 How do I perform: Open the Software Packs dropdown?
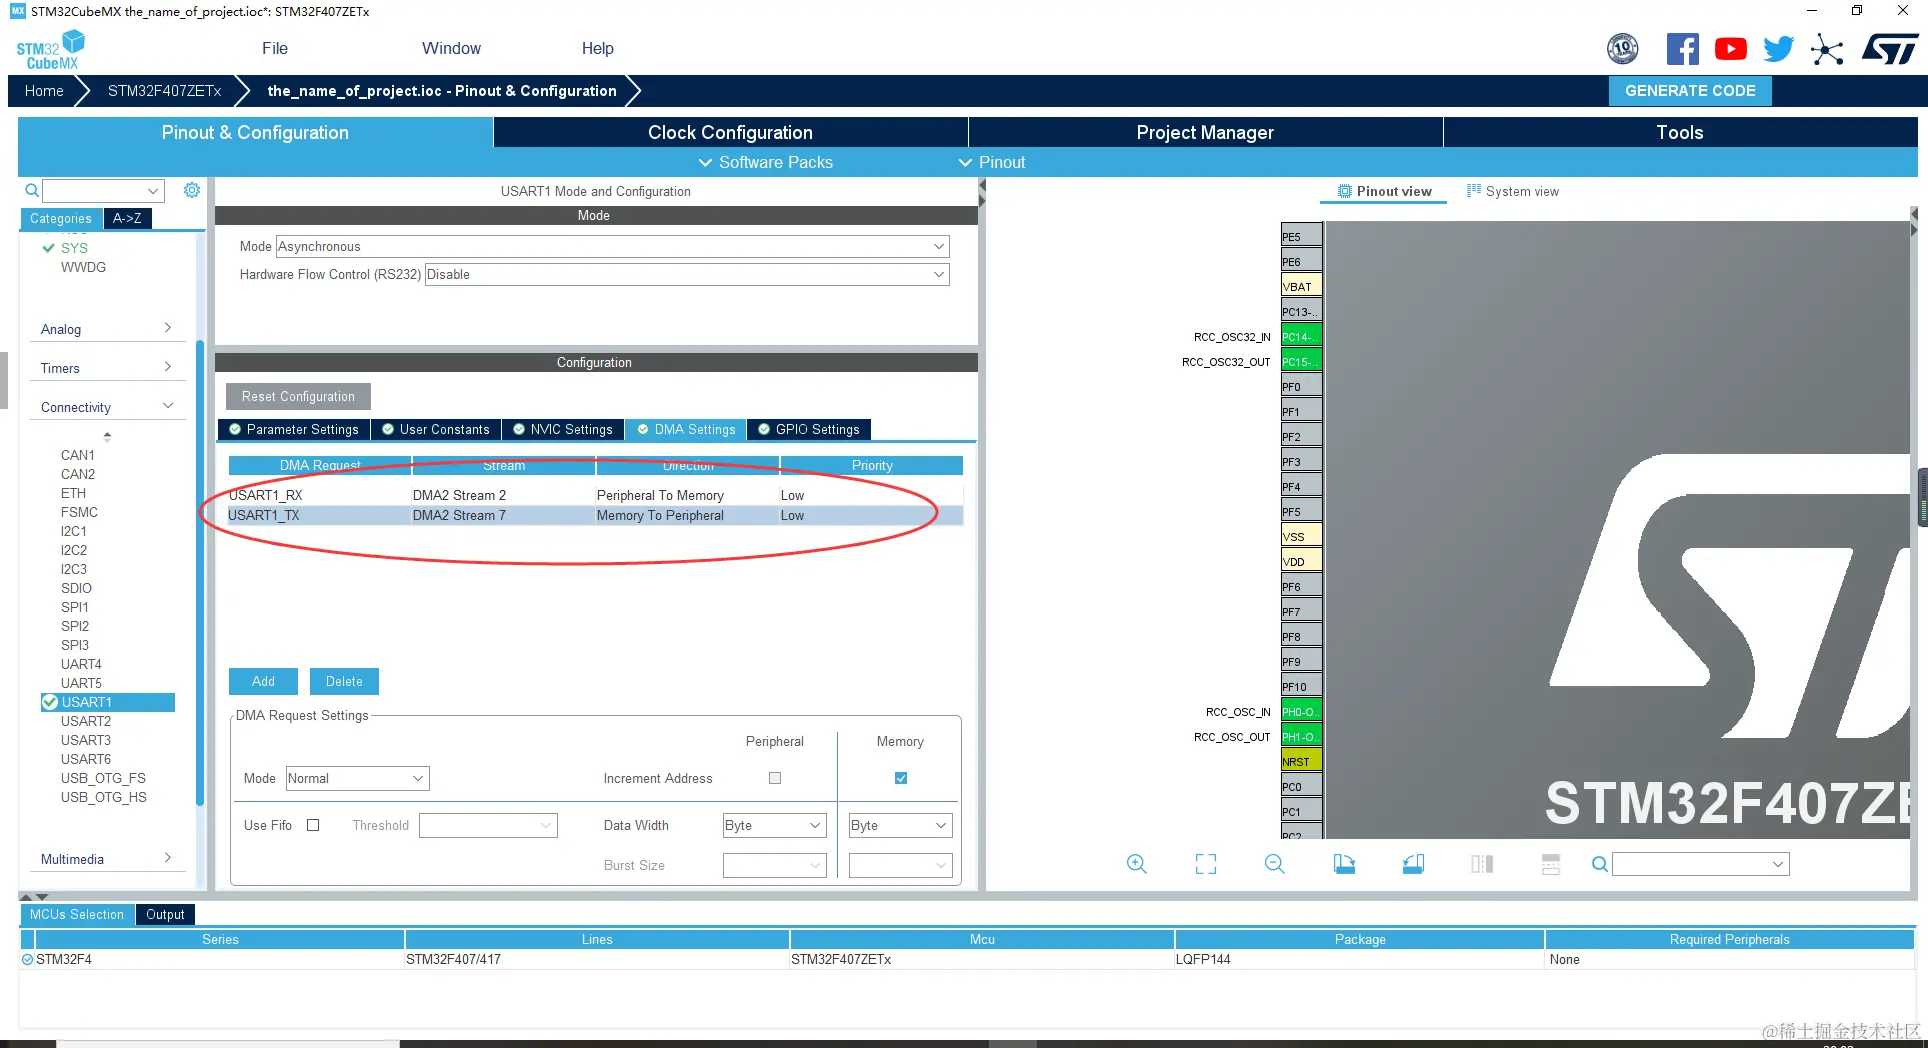765,162
